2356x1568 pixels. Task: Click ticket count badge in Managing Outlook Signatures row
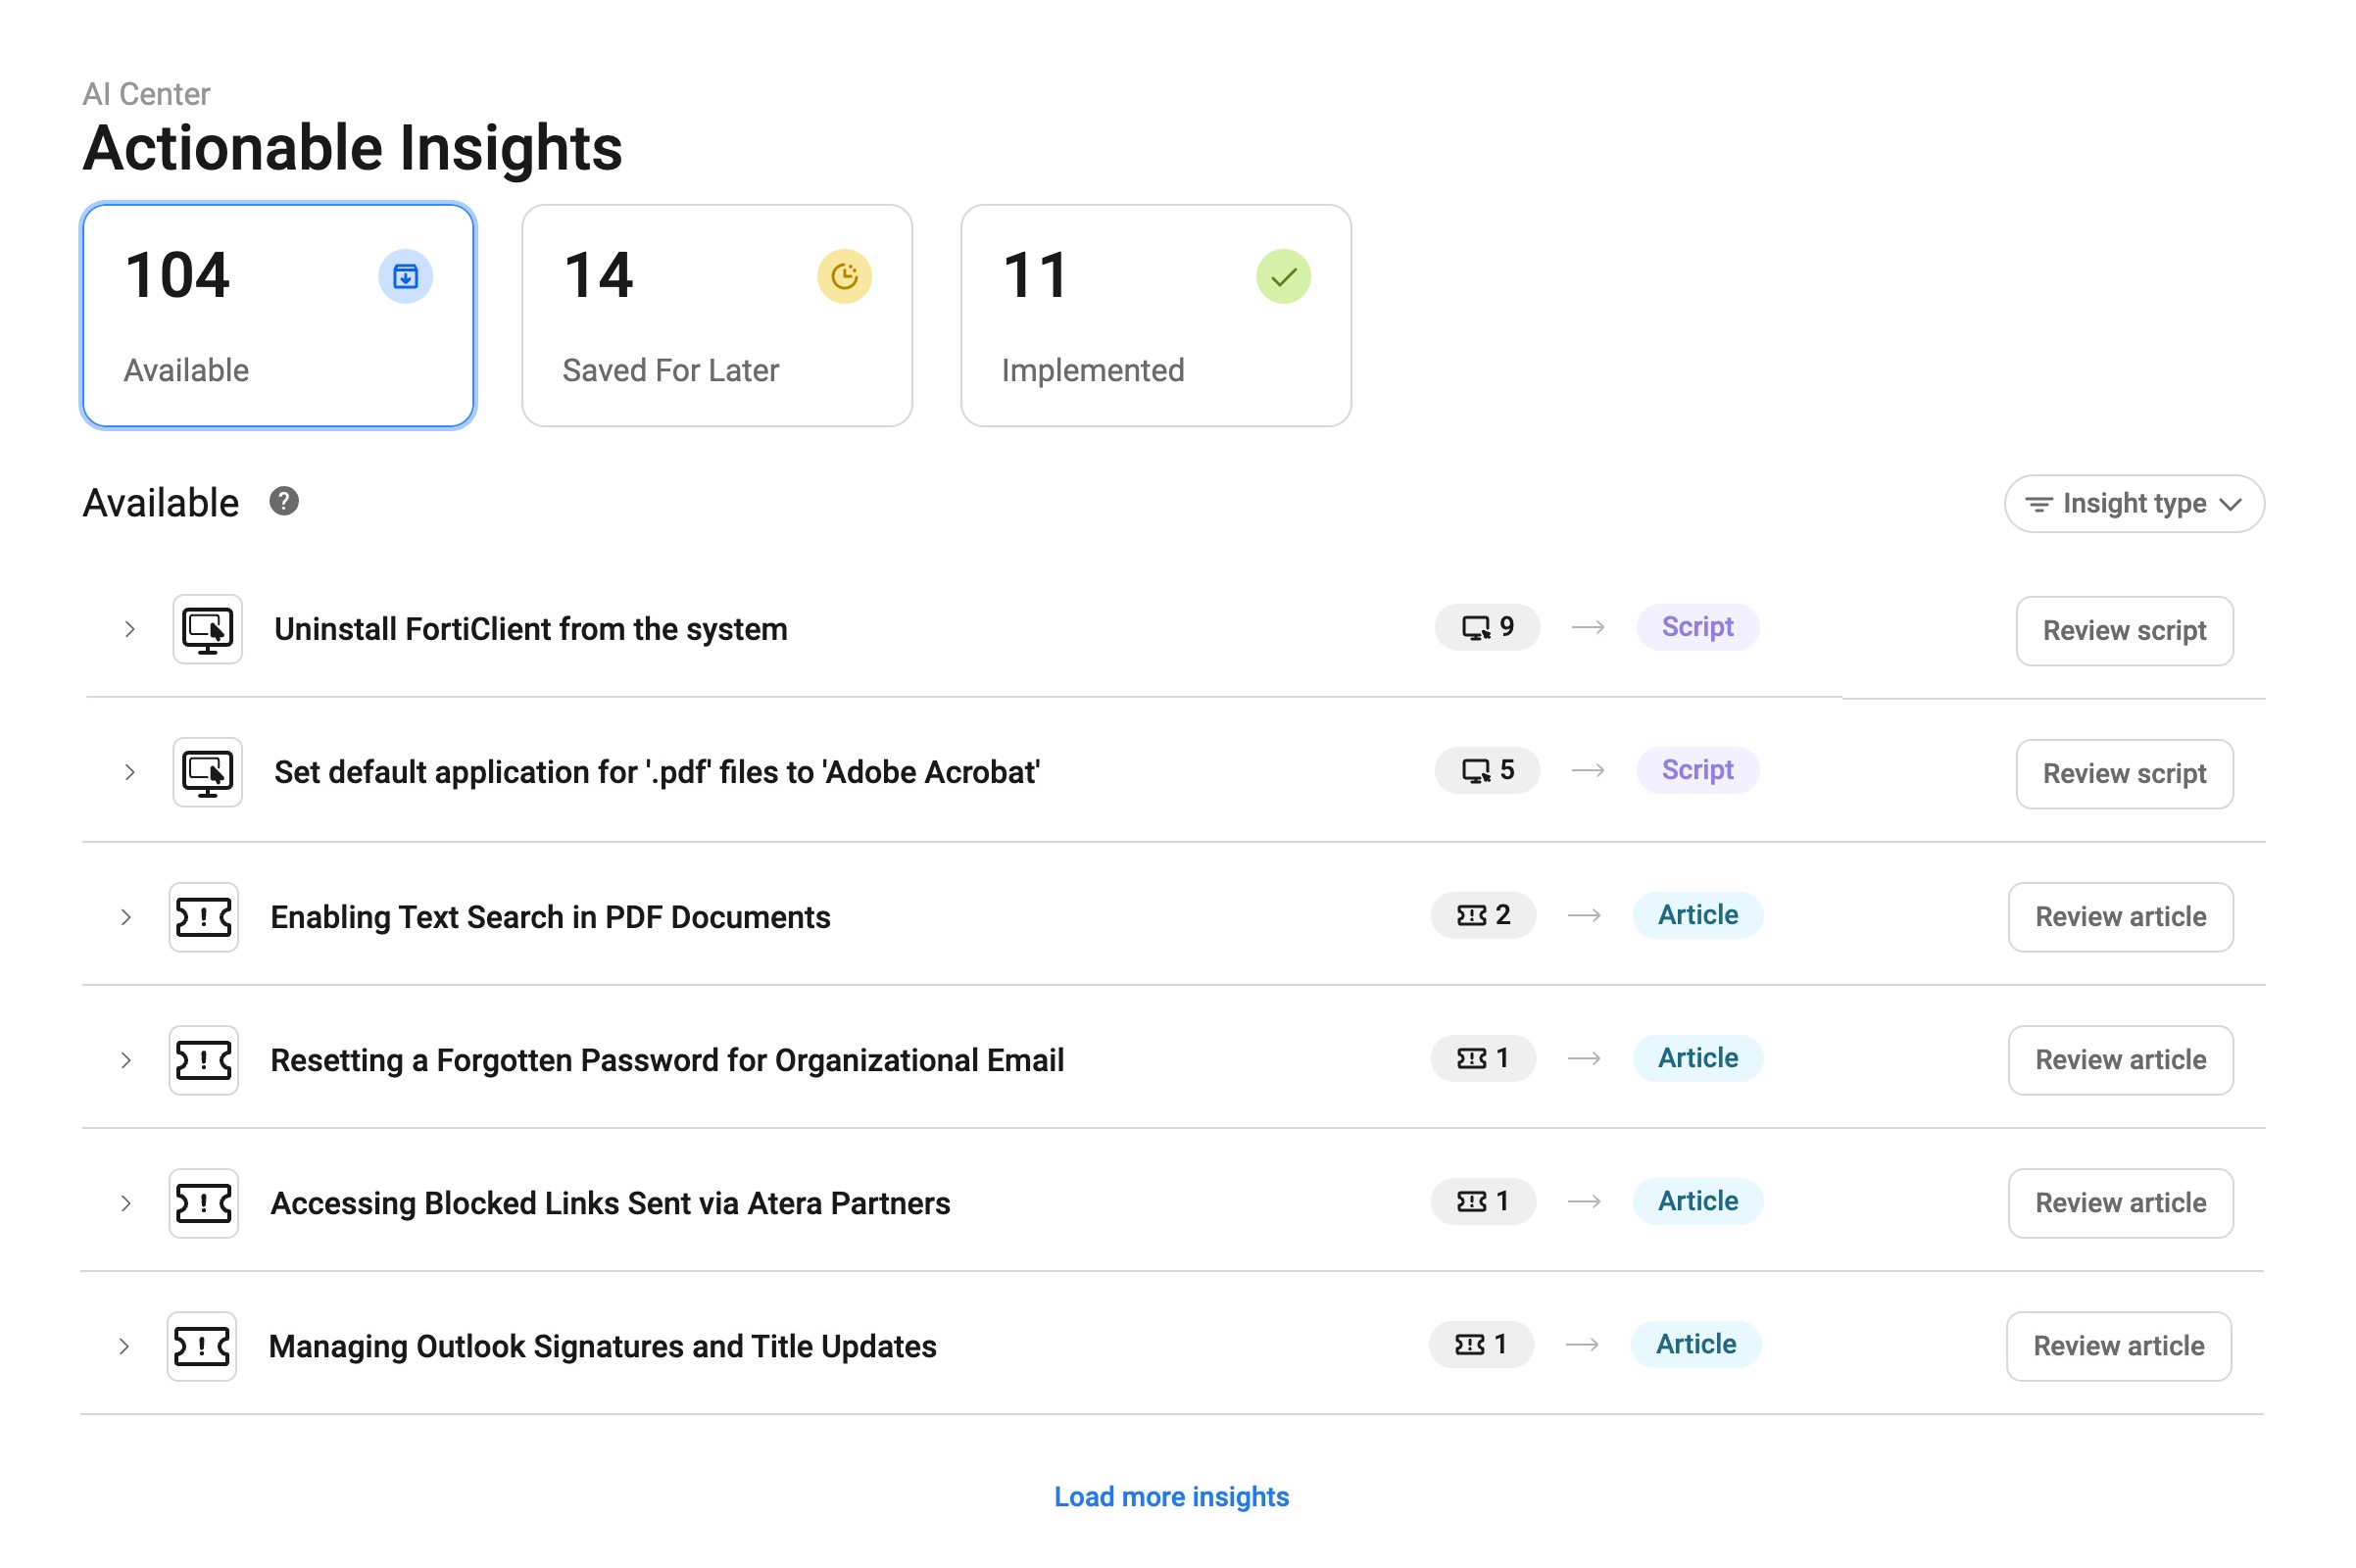coord(1481,1344)
